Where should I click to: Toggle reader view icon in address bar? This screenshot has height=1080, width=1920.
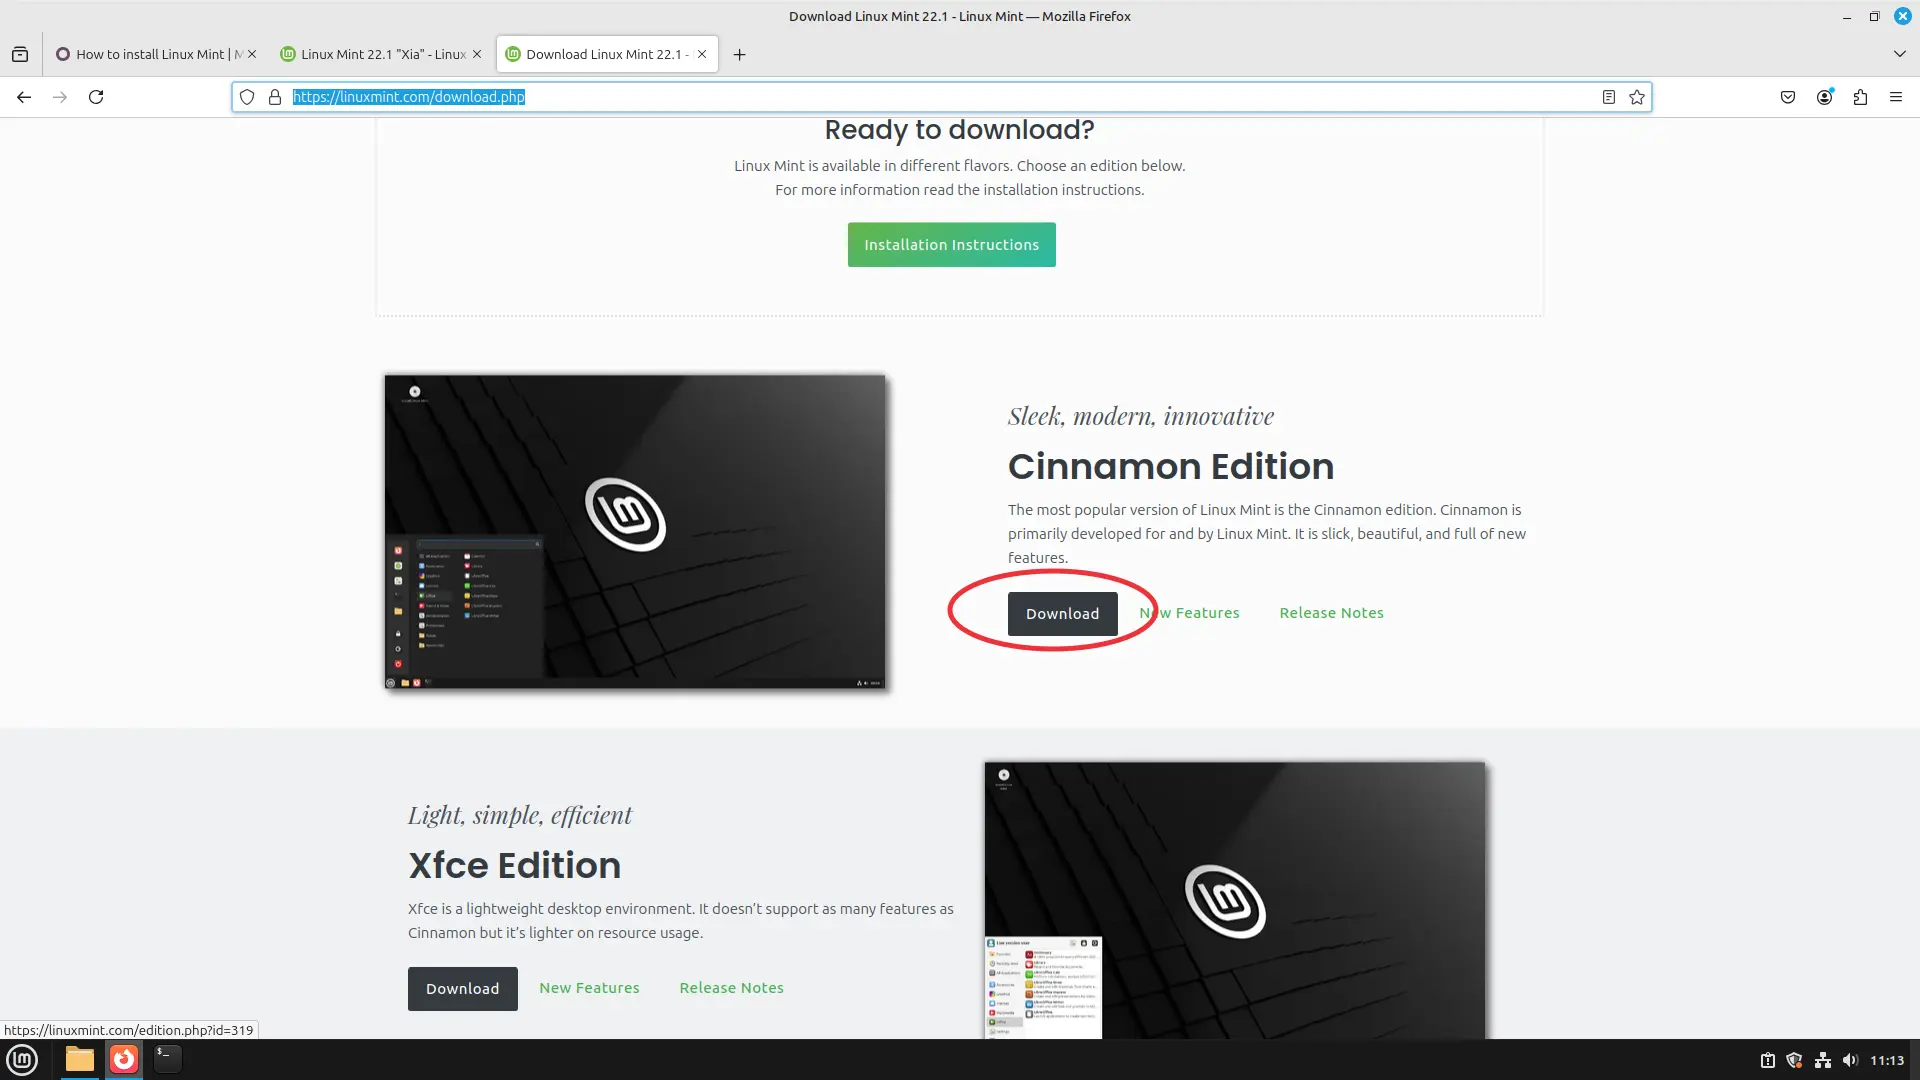1609,97
